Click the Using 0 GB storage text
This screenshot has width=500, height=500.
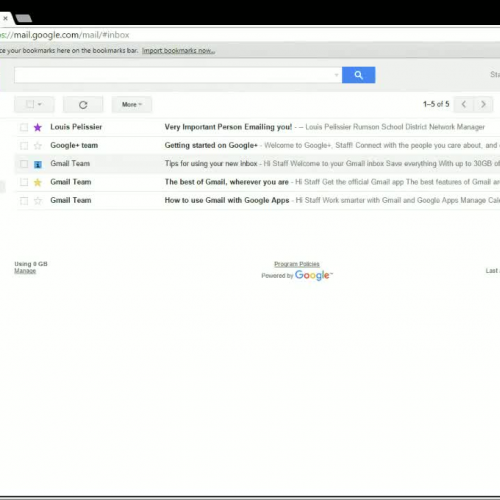pos(31,264)
